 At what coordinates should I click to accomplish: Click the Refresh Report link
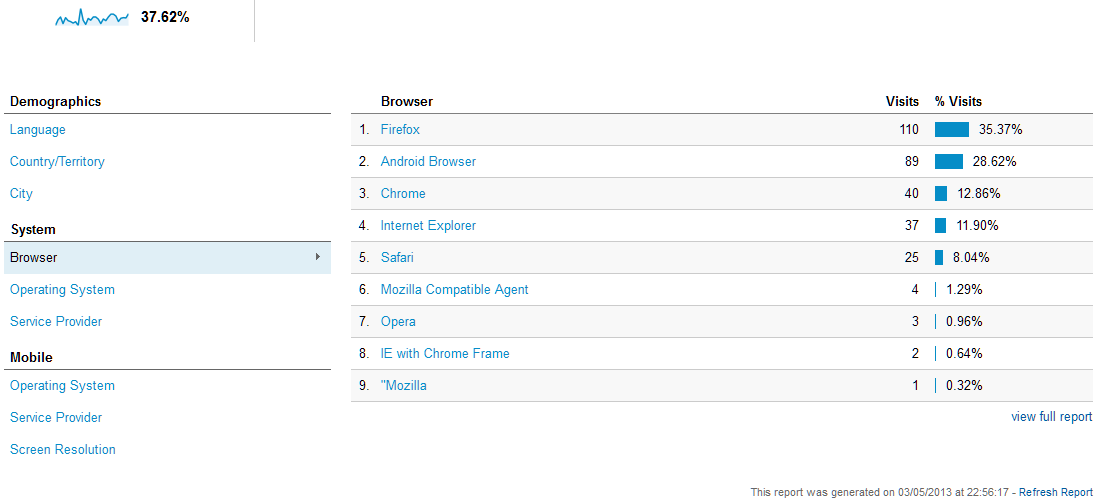[x=1056, y=492]
